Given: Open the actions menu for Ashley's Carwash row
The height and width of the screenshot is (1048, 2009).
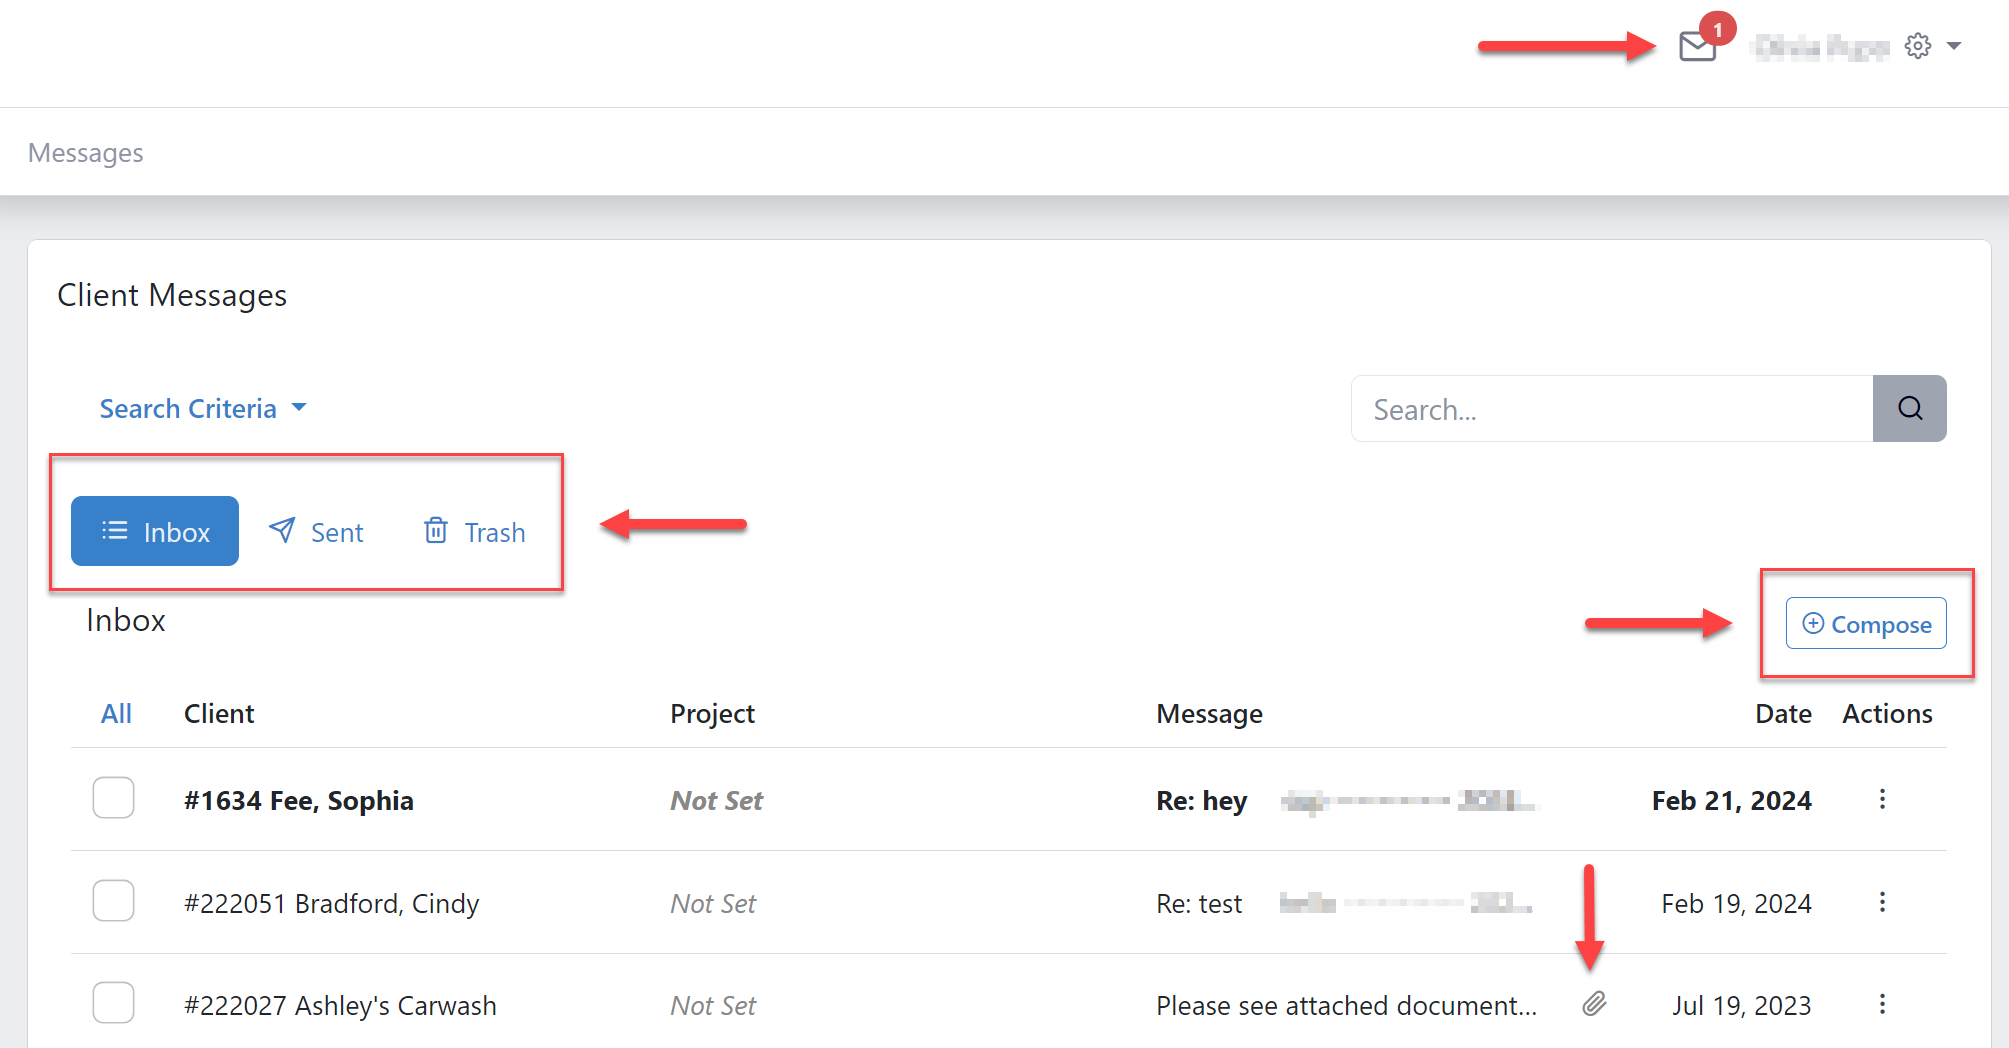Looking at the screenshot, I should (x=1882, y=1004).
